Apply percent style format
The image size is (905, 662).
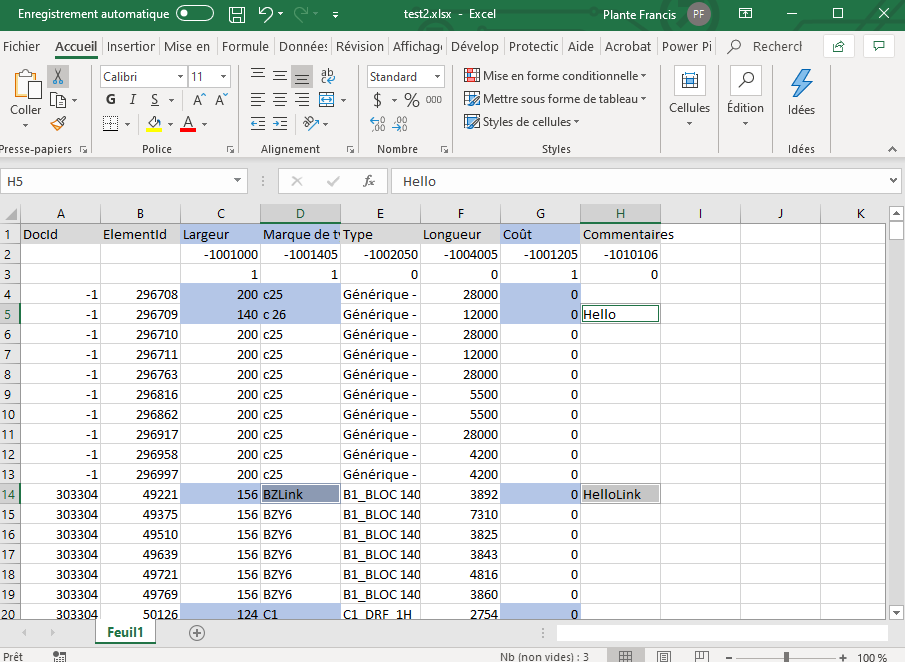pos(412,100)
